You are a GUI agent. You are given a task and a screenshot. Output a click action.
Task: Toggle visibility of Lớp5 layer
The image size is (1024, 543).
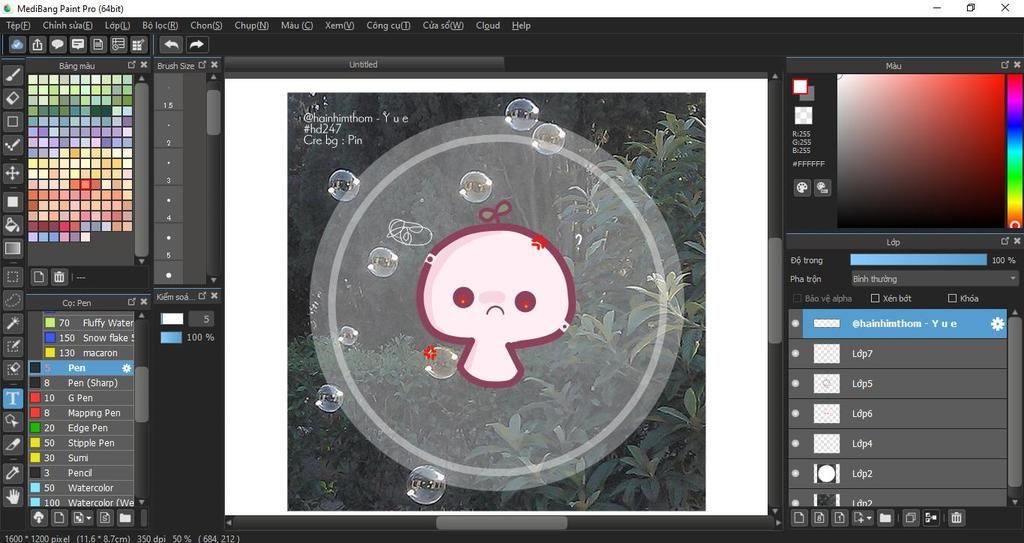pos(795,384)
